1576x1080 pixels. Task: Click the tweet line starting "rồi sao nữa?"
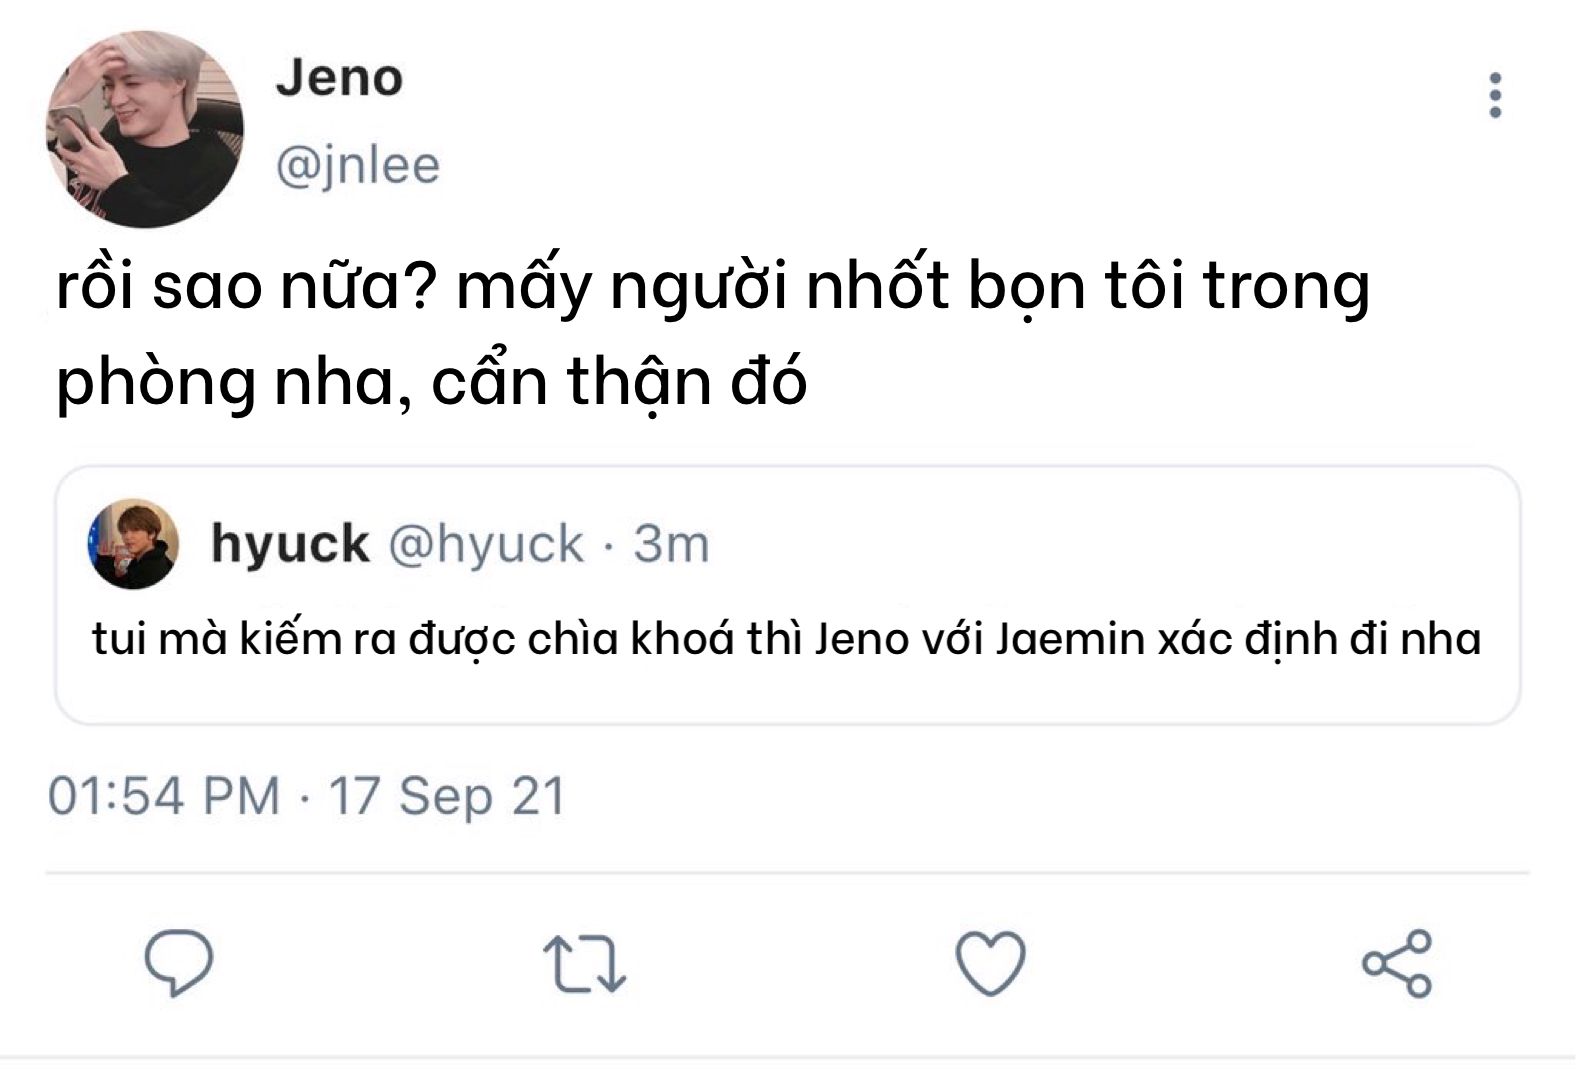coord(712,288)
